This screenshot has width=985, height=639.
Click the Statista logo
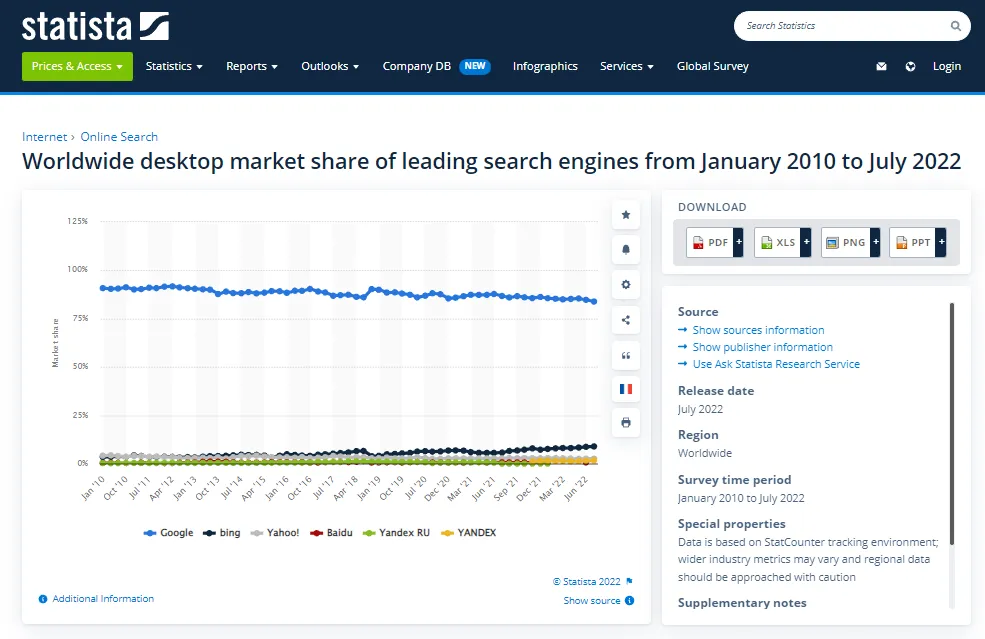click(95, 26)
